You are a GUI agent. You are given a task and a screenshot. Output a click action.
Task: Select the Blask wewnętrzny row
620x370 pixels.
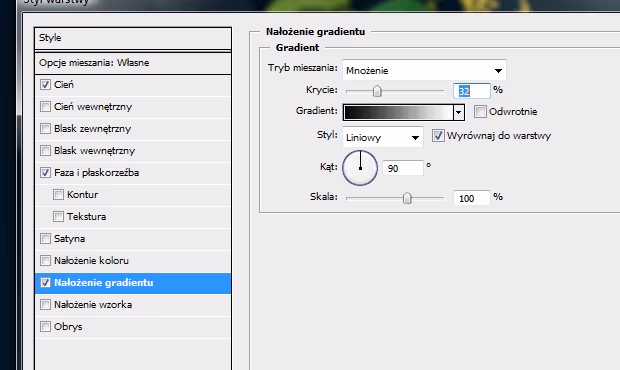(133, 151)
